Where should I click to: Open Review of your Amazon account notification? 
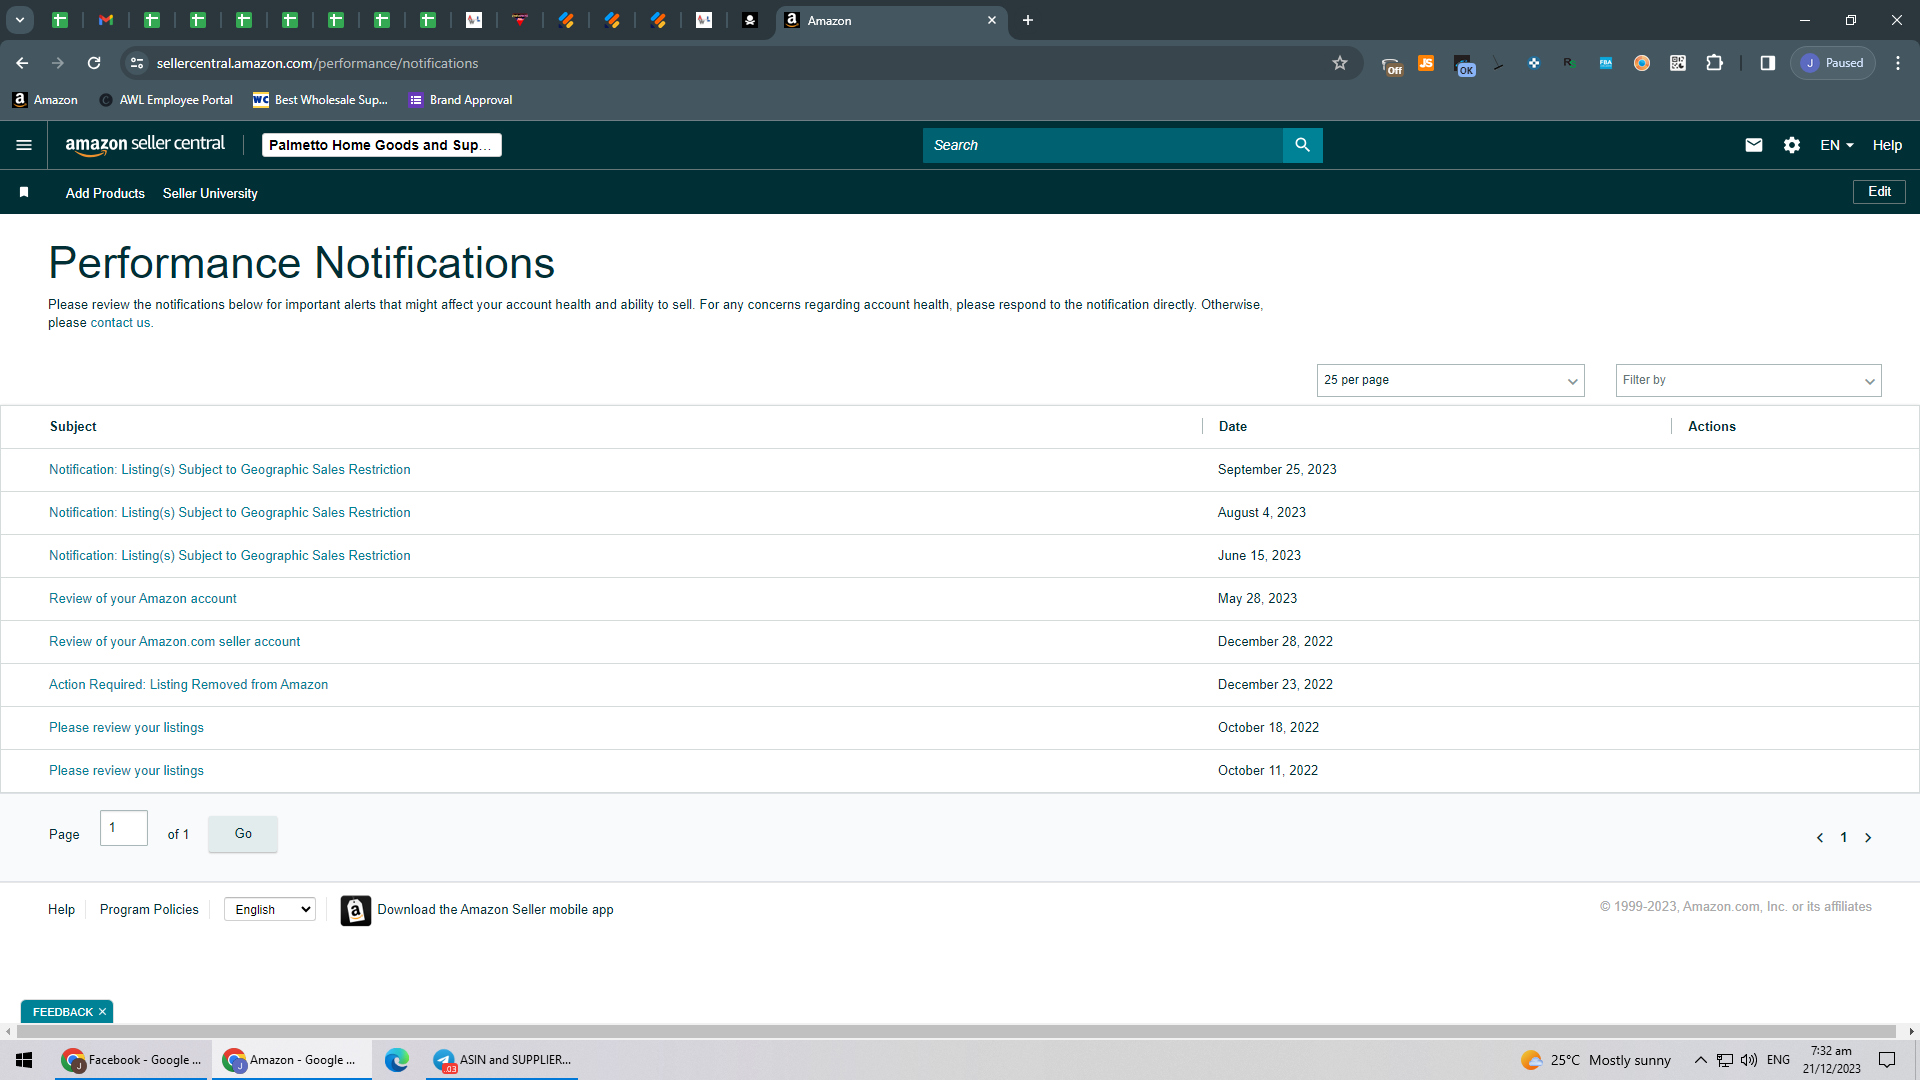pos(143,599)
